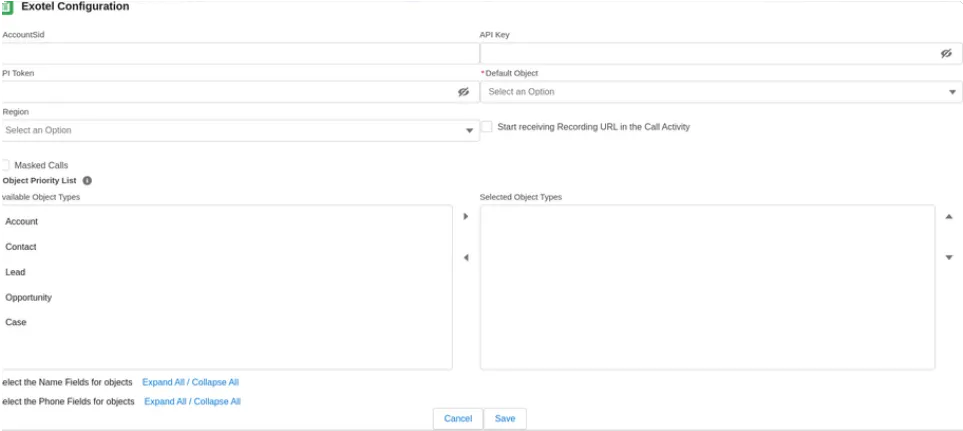Reveal the API Token with eye icon
Viewport: 963px width, 431px height.
(x=463, y=91)
